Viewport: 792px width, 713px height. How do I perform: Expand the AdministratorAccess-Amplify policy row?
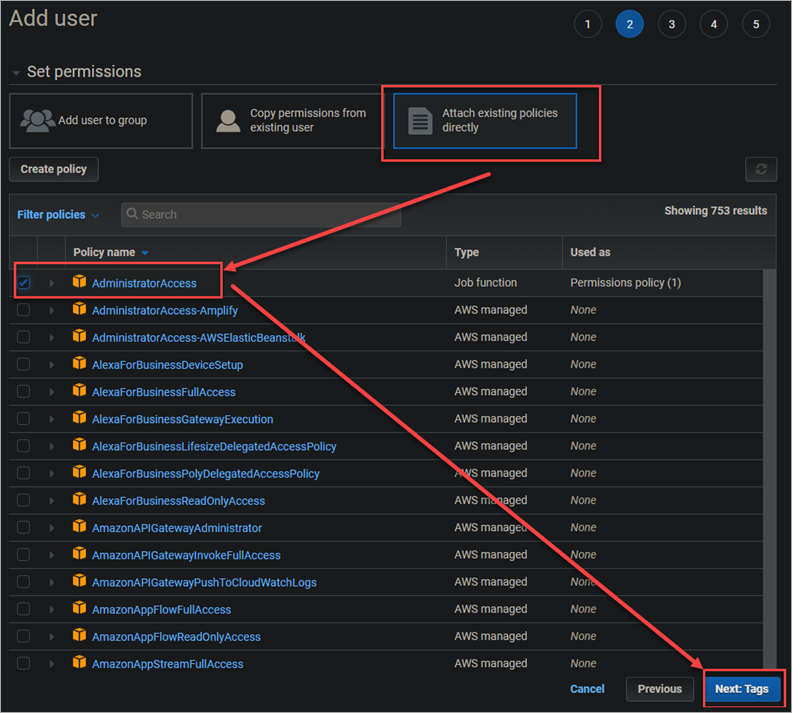[52, 311]
